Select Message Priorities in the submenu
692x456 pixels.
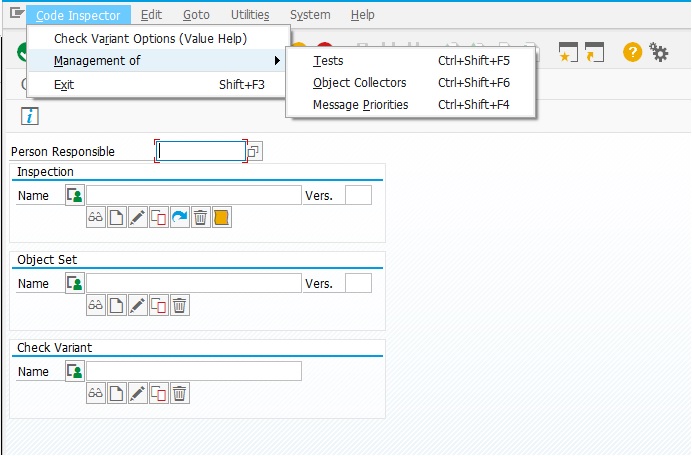[411, 105]
